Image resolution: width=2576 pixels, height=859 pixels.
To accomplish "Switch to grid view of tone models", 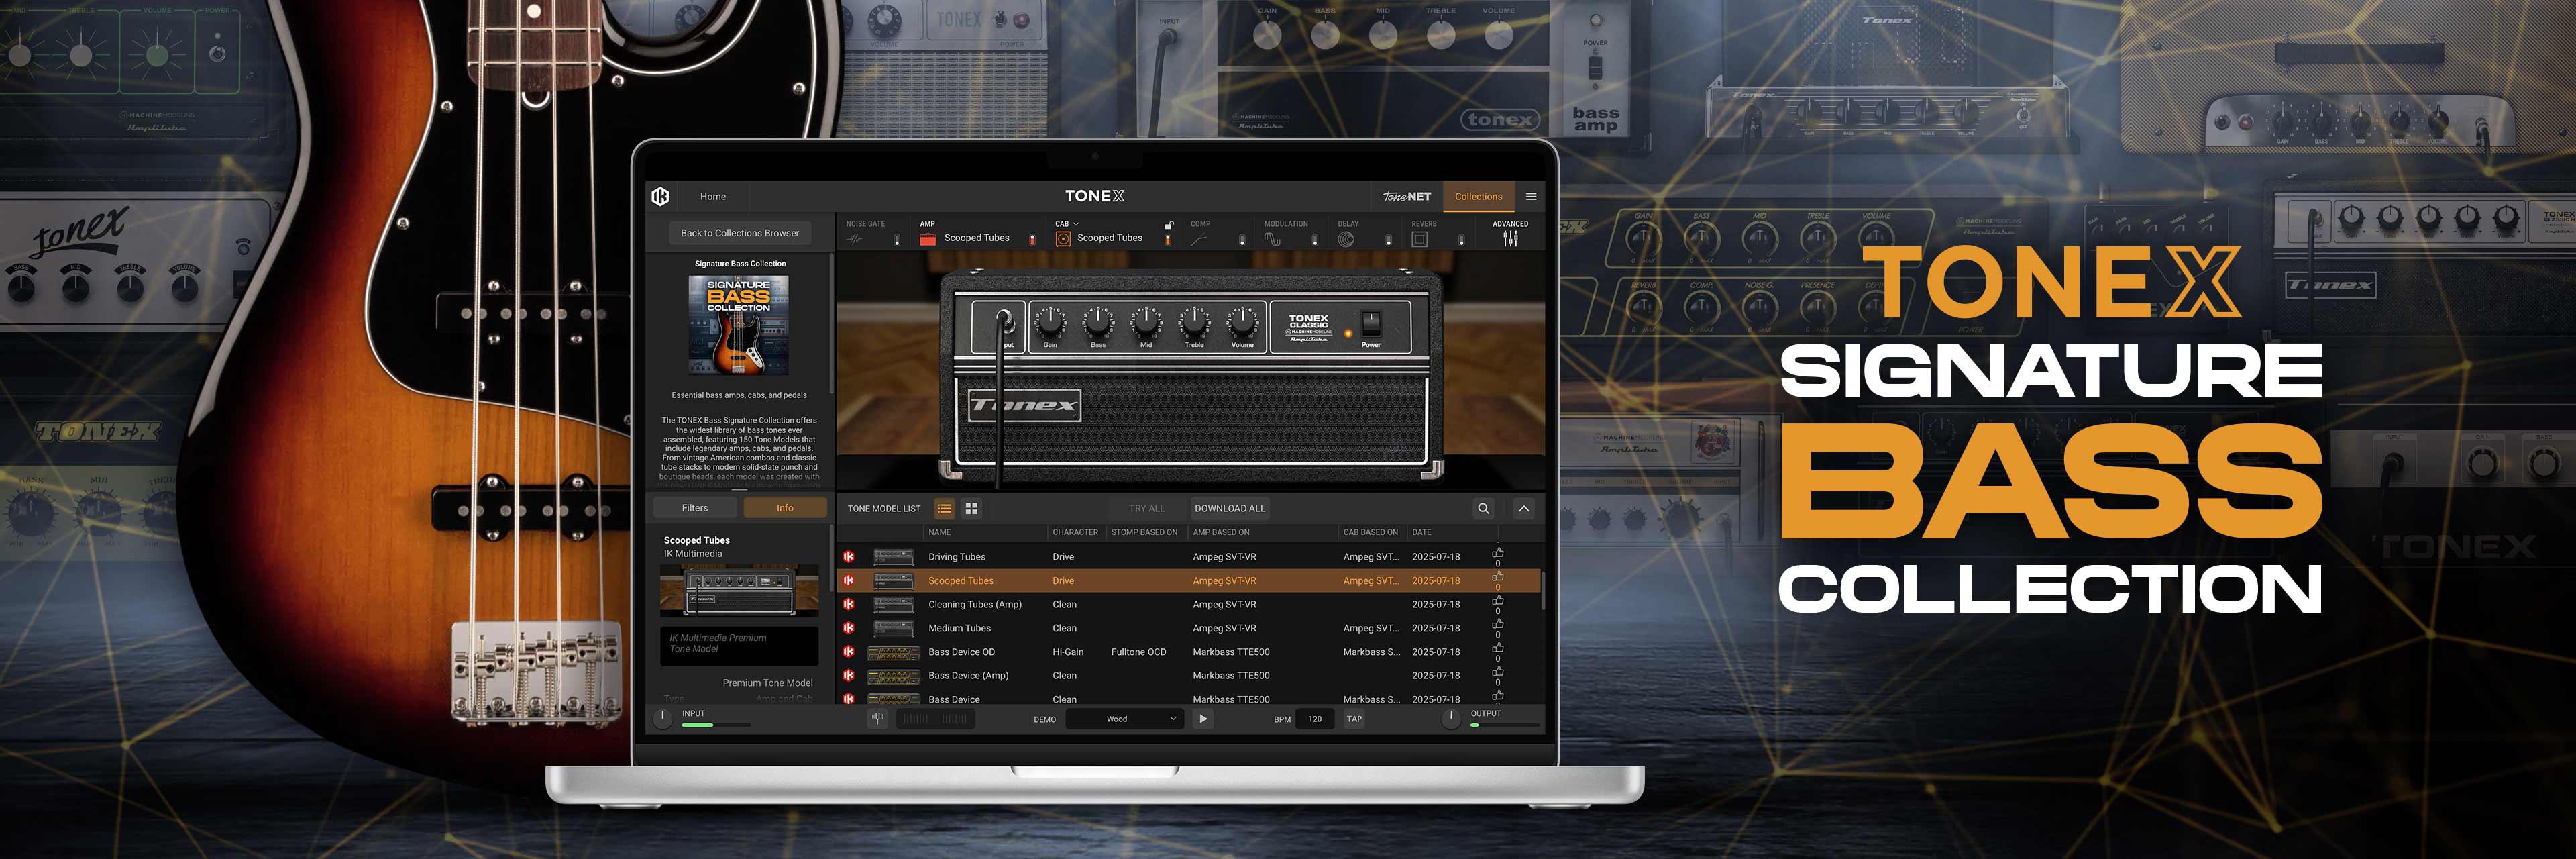I will click(971, 508).
